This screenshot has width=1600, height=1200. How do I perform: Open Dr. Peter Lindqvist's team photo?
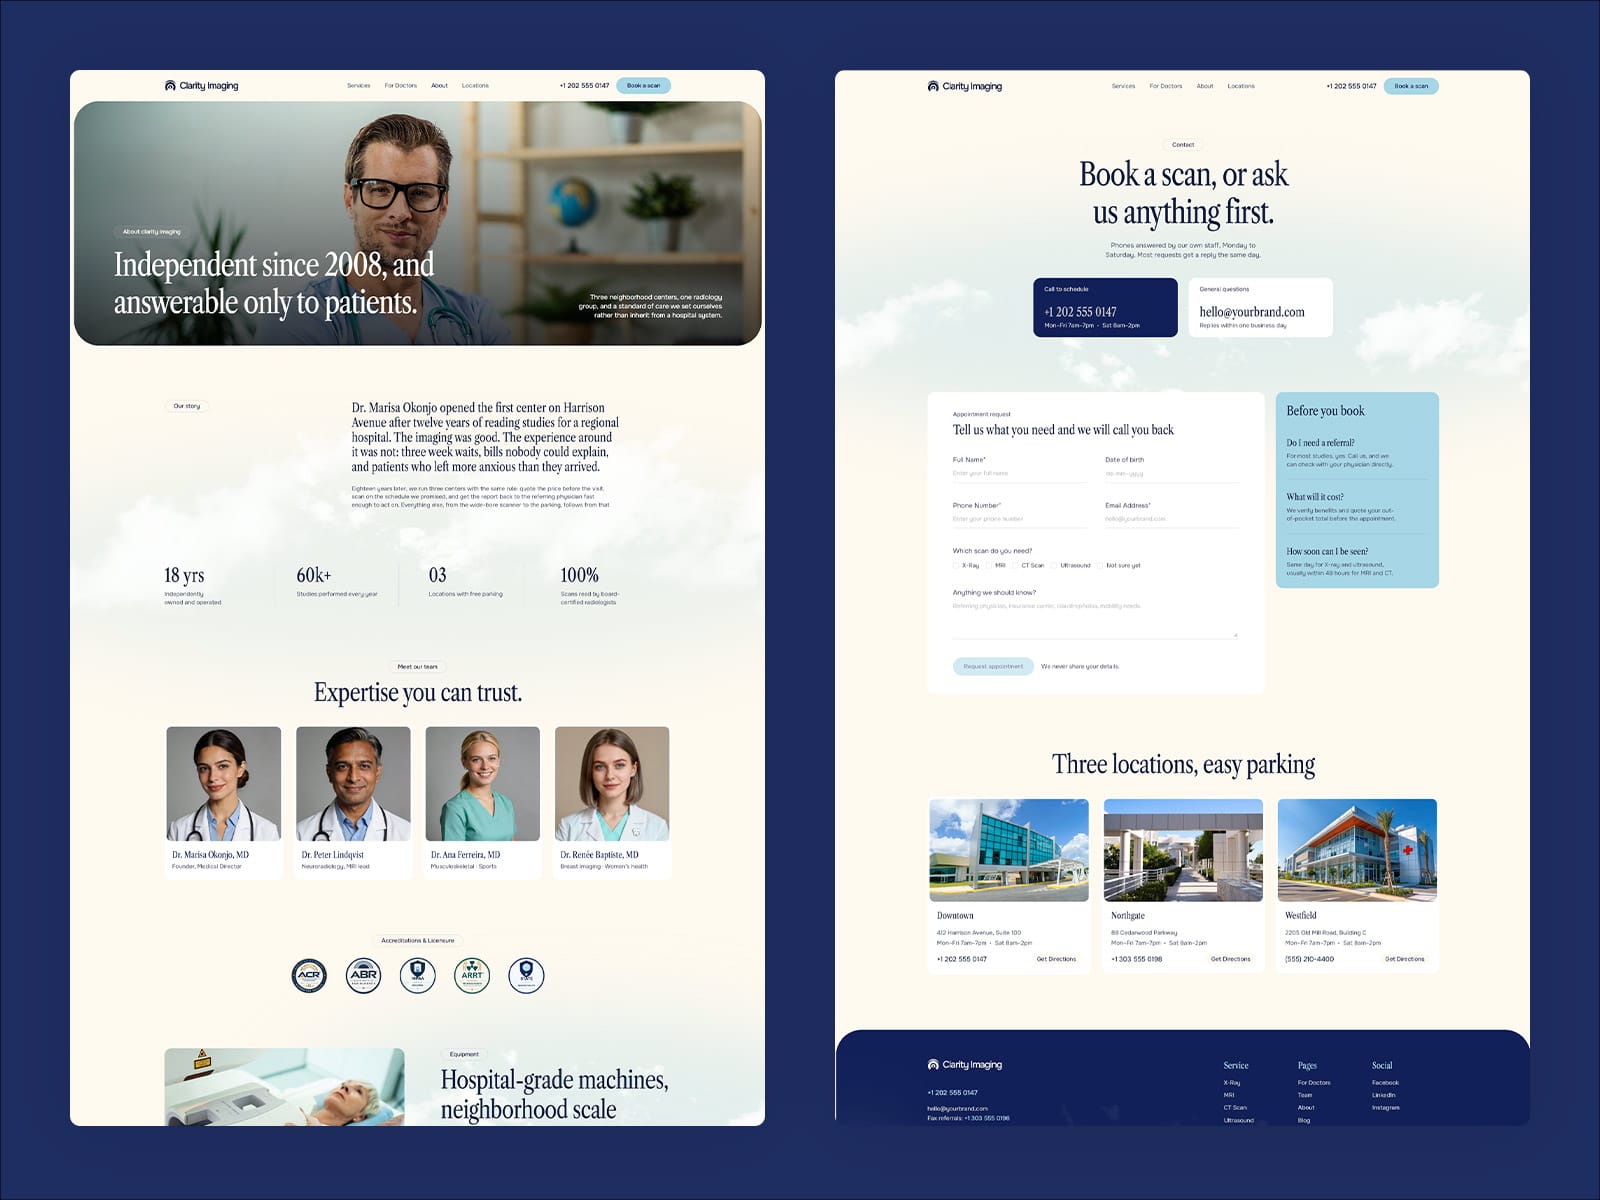[353, 784]
